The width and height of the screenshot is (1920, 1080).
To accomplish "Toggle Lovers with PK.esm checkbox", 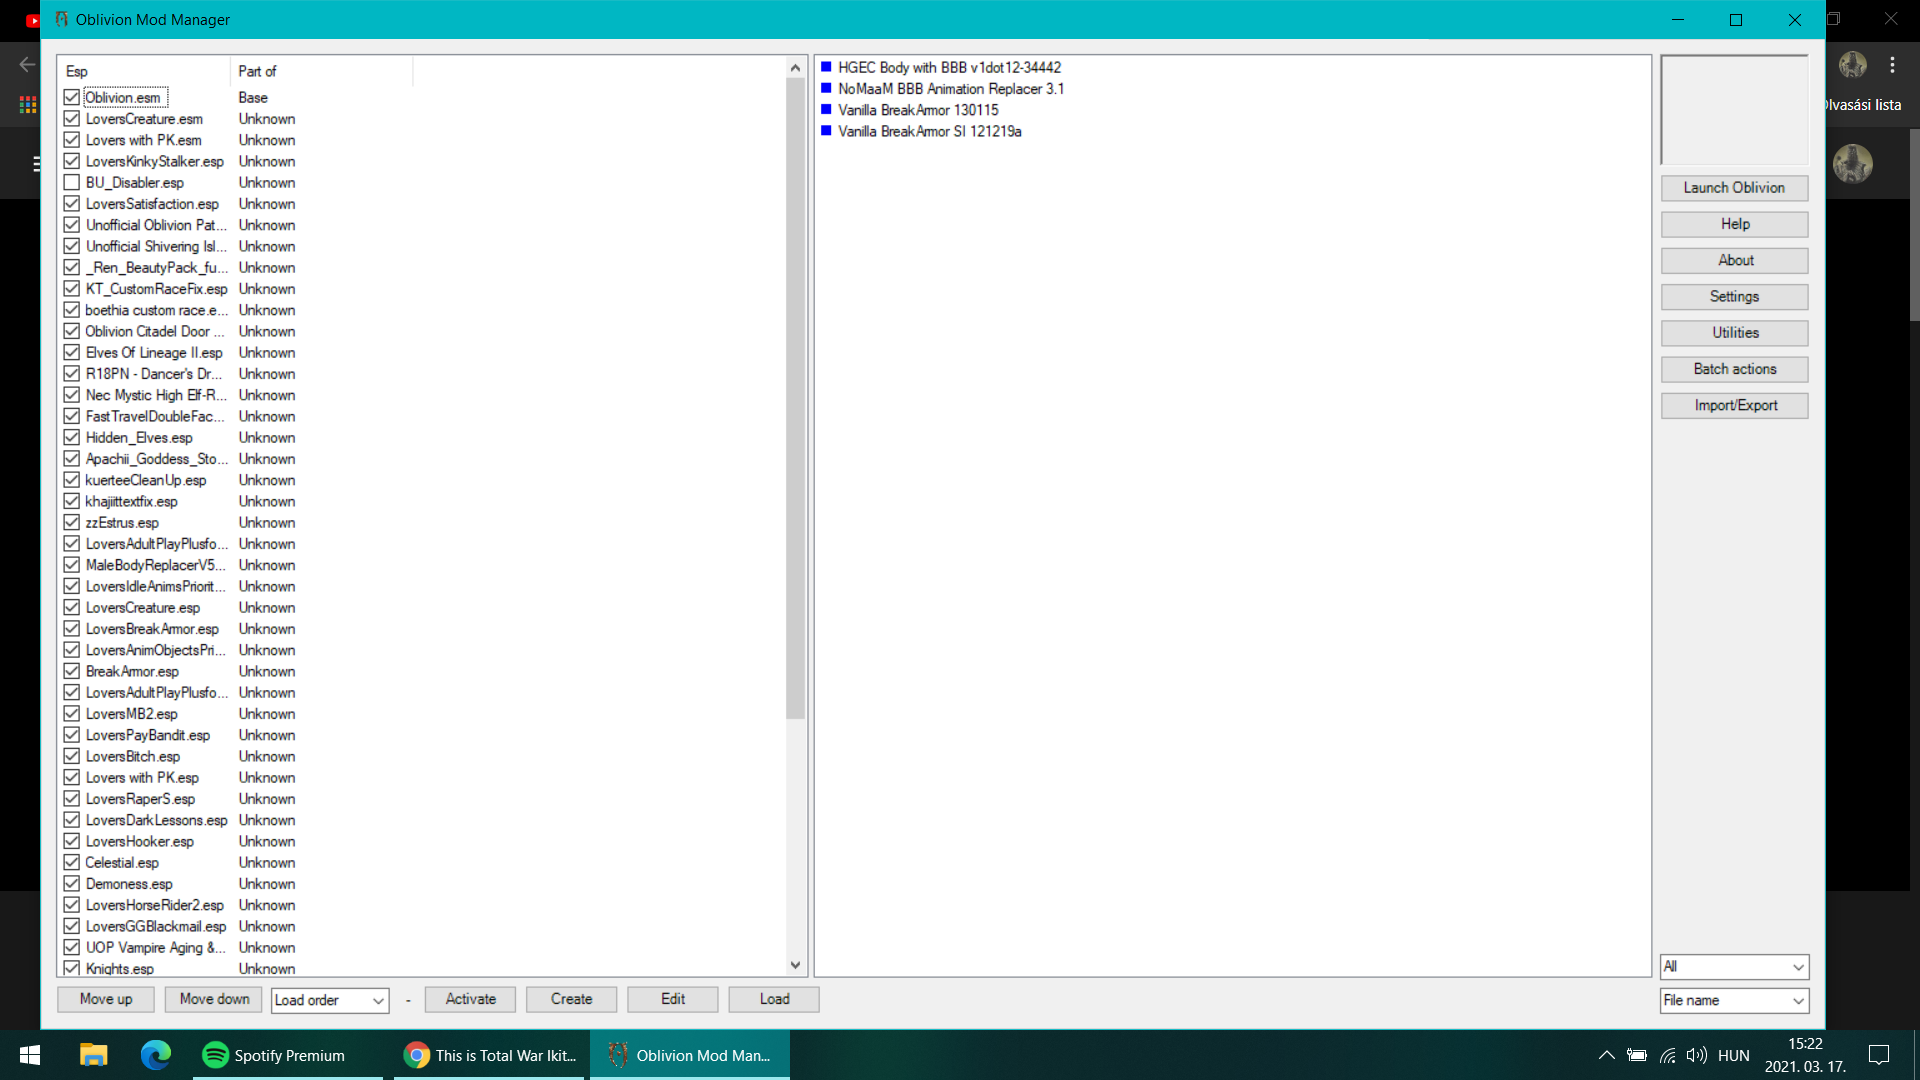I will point(72,140).
